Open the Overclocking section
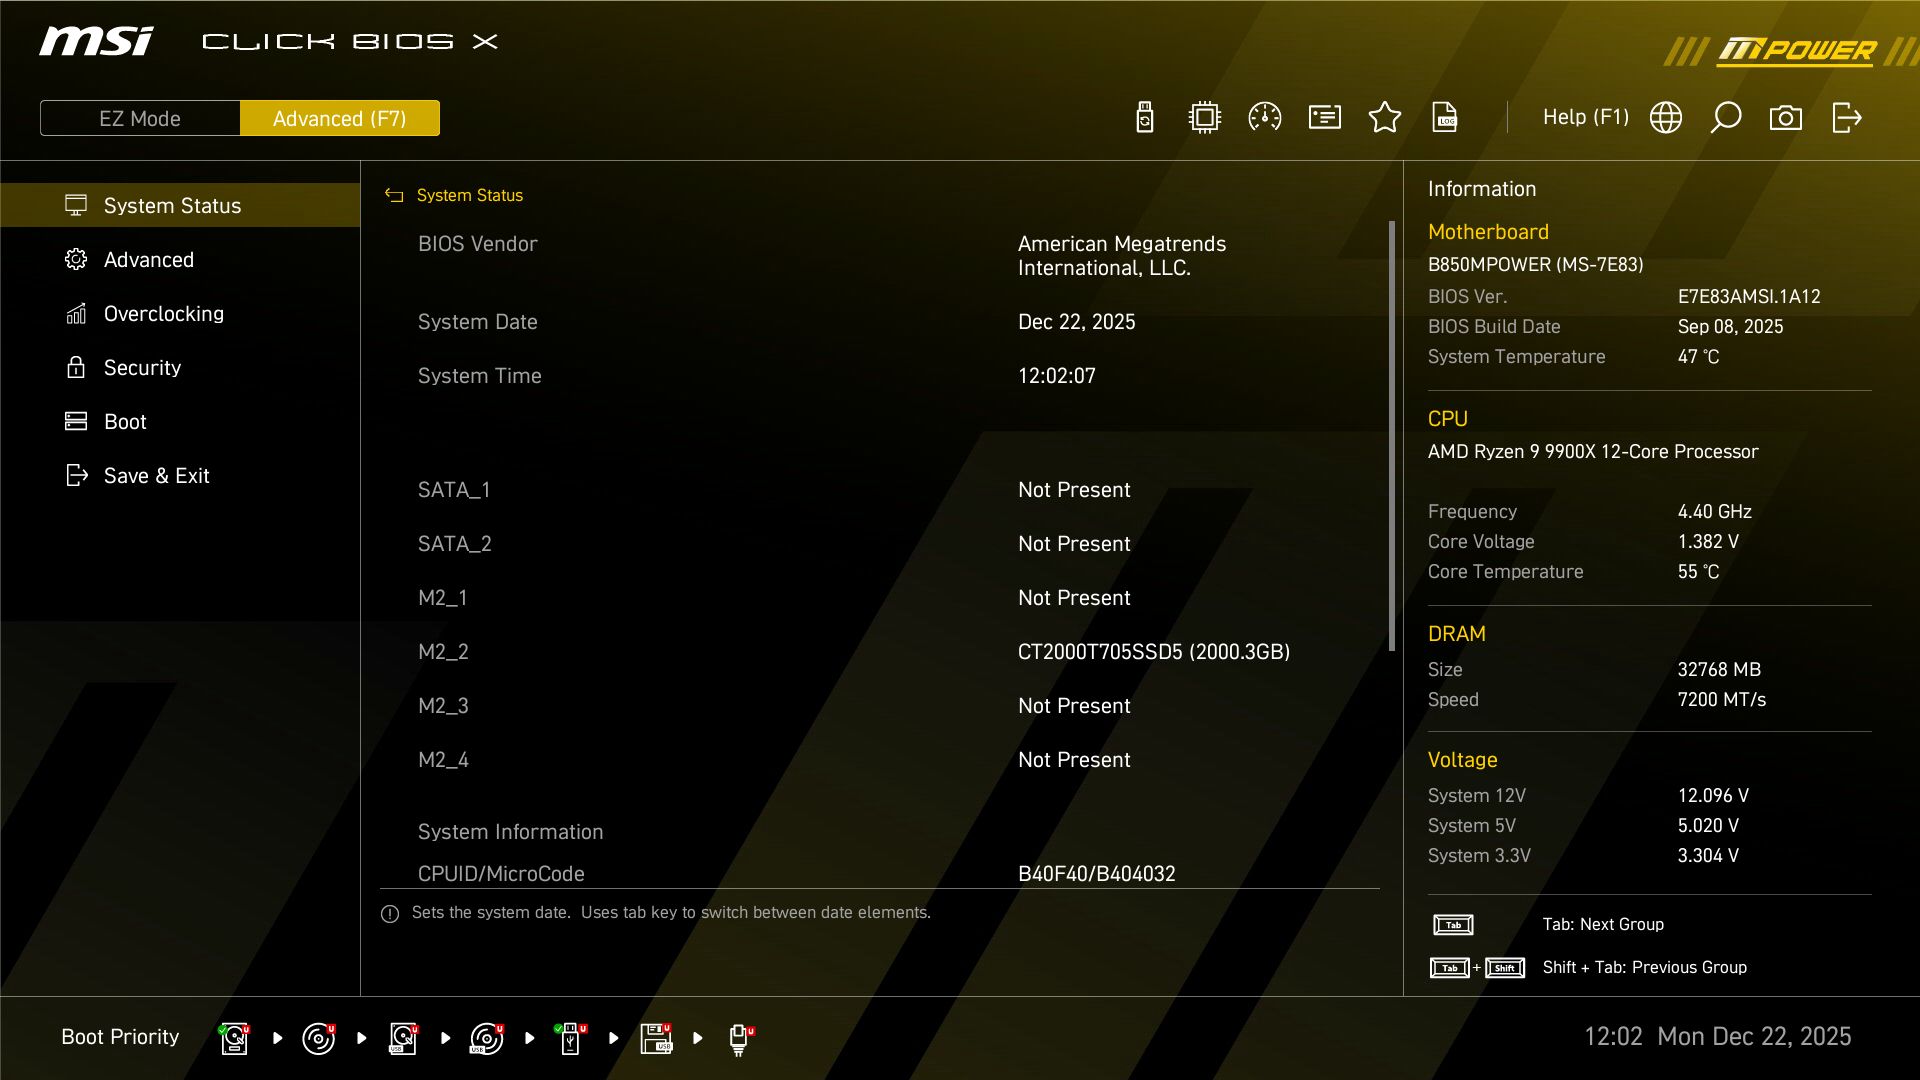 click(x=163, y=313)
